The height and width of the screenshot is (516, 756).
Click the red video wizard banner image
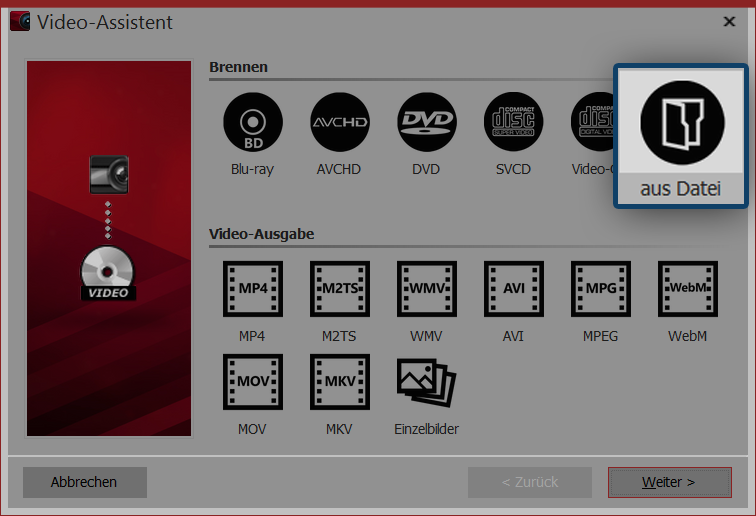(x=109, y=248)
